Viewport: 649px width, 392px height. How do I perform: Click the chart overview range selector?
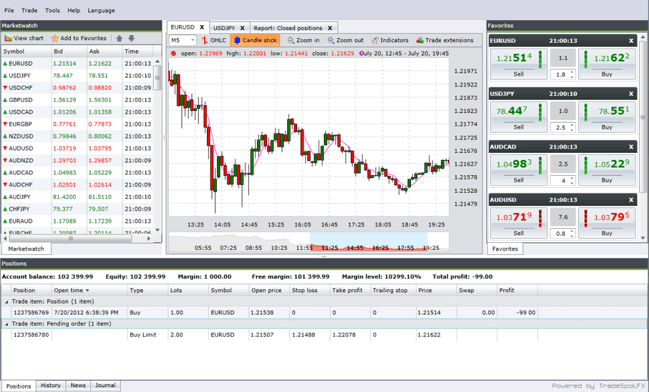[x=368, y=241]
